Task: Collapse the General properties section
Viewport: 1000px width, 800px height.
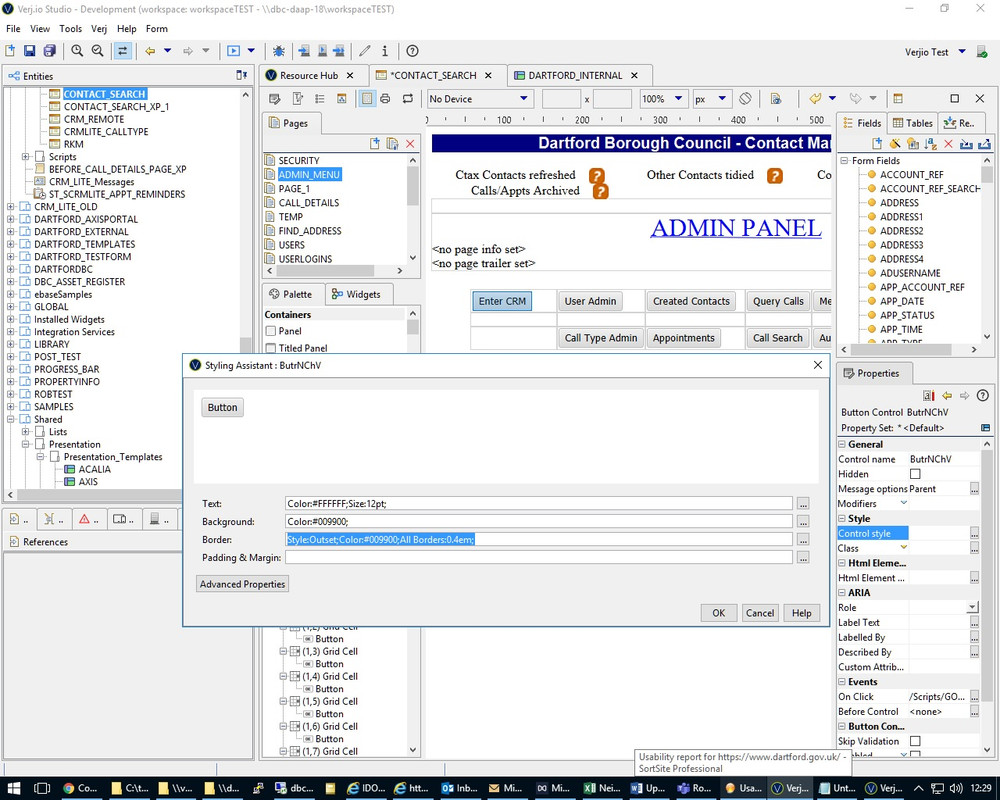Action: coord(842,445)
